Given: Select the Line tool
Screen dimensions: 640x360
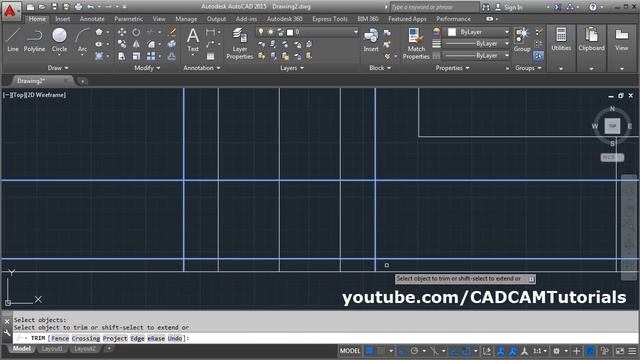Looking at the screenshot, I should click(13, 40).
